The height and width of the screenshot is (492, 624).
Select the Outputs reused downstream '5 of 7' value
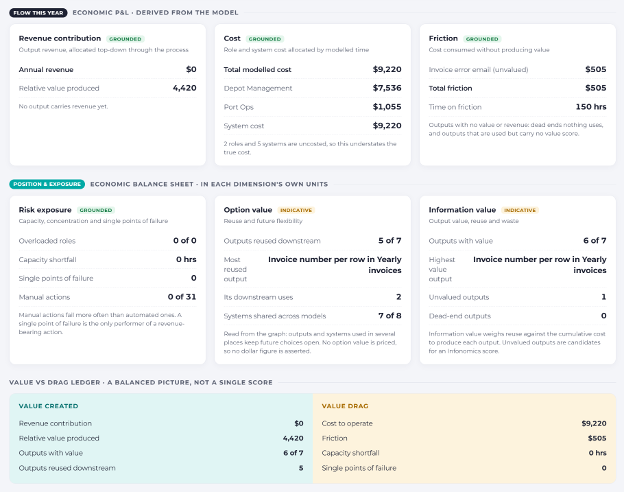390,240
